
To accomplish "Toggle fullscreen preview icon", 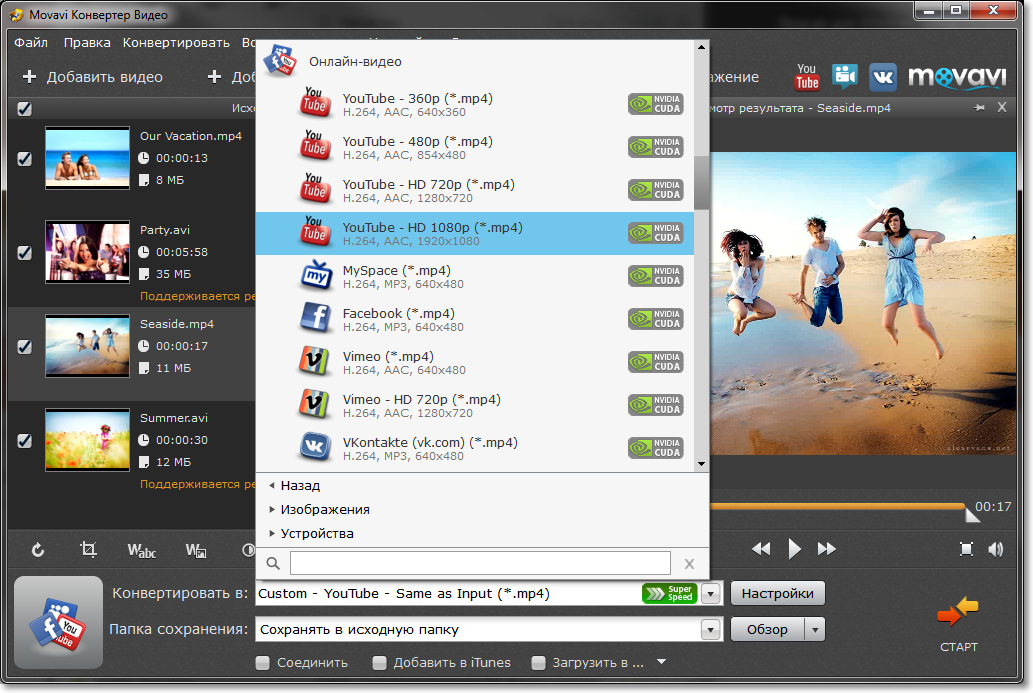I will click(x=966, y=549).
